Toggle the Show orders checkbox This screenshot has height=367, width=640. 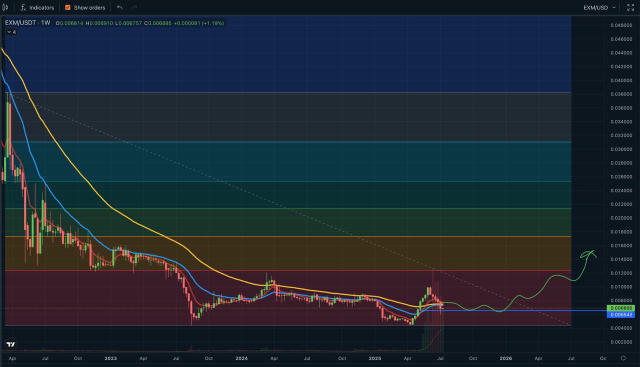click(x=68, y=7)
